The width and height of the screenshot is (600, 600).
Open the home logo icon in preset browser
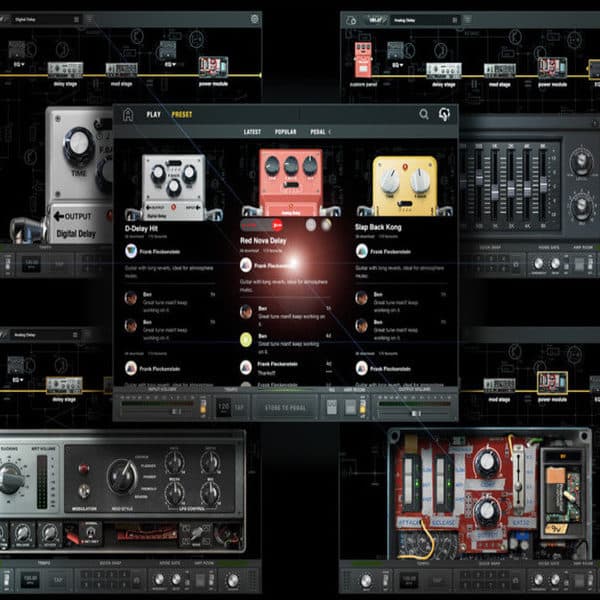(x=128, y=114)
